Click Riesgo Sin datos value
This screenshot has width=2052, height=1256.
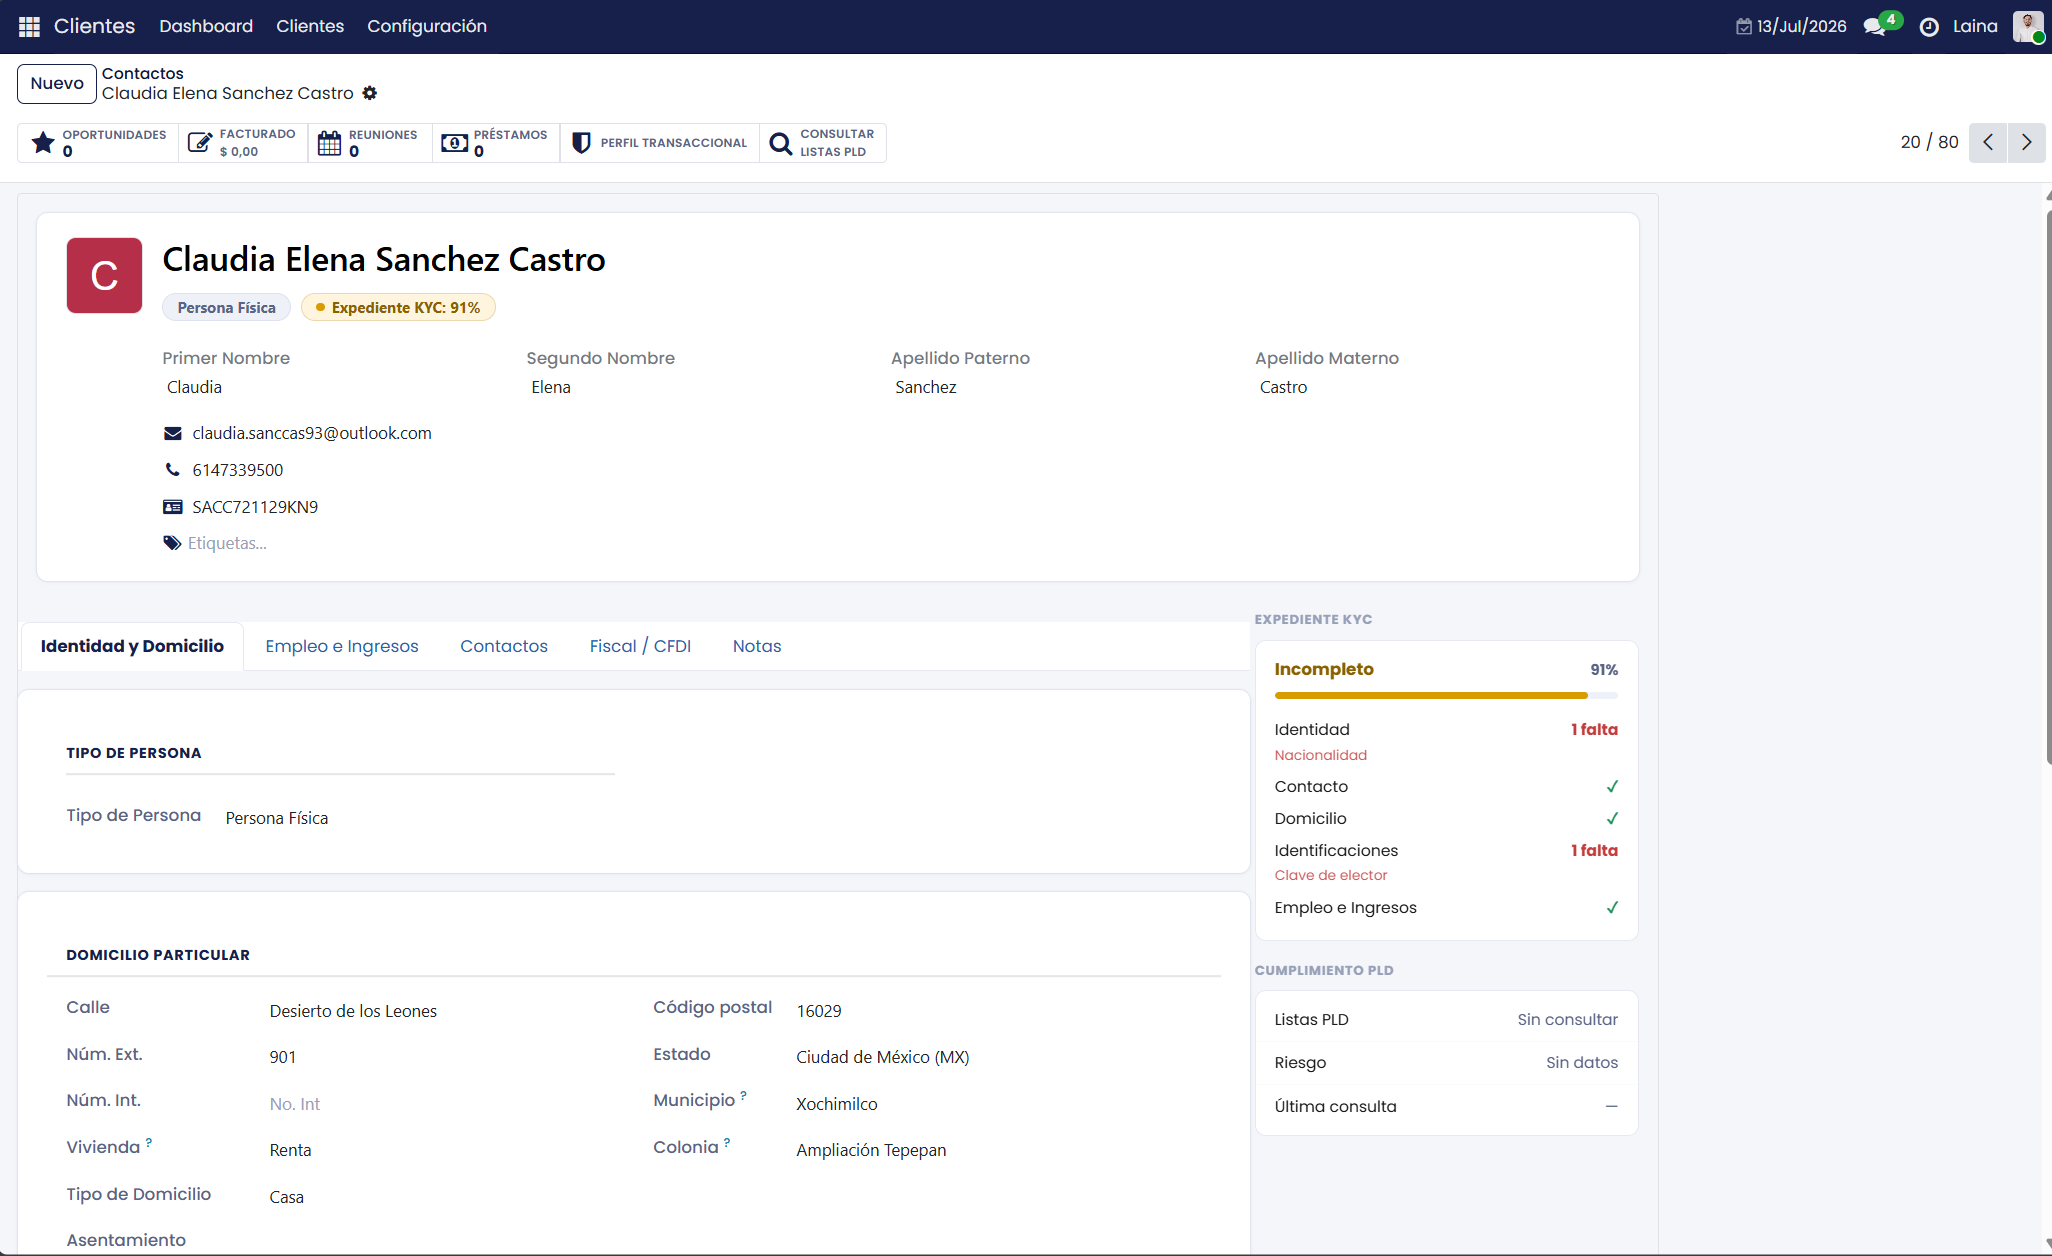point(1582,1063)
